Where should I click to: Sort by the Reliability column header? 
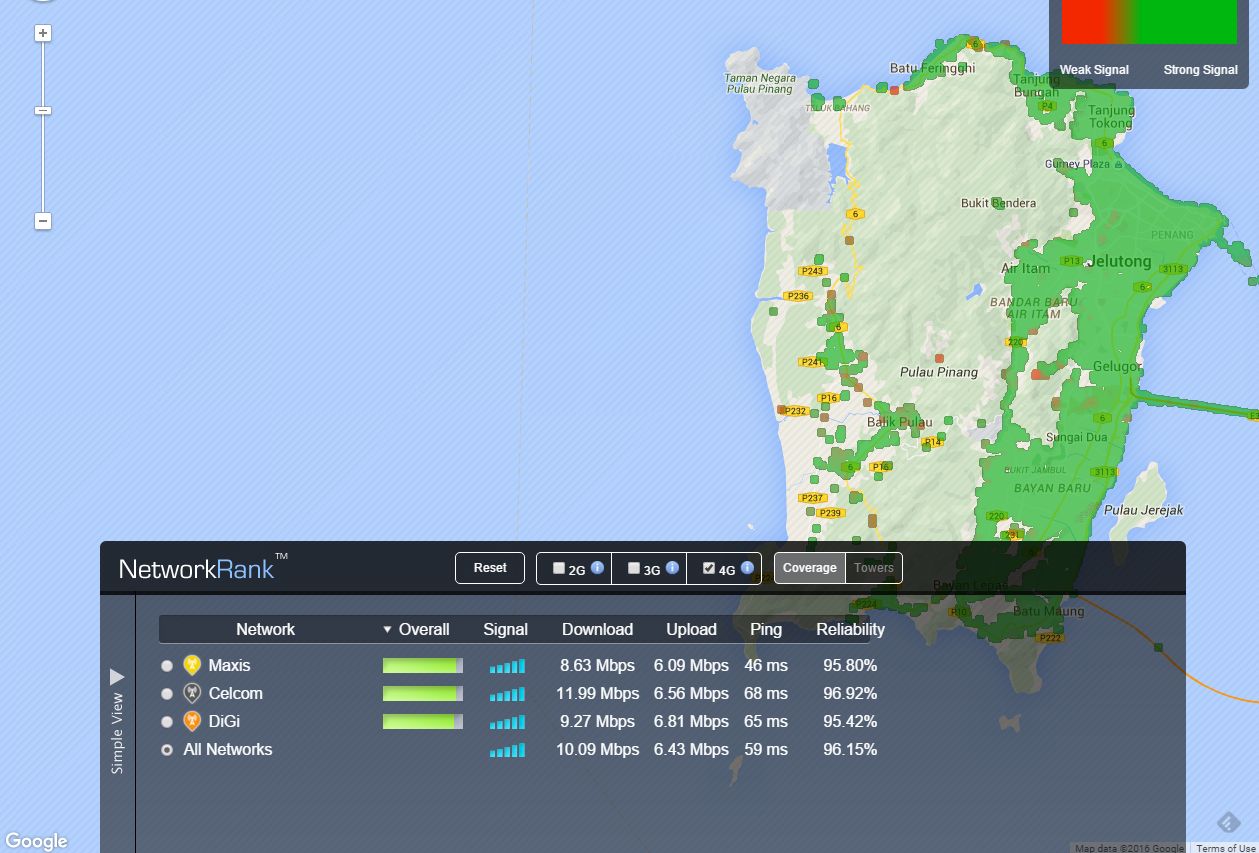(850, 629)
